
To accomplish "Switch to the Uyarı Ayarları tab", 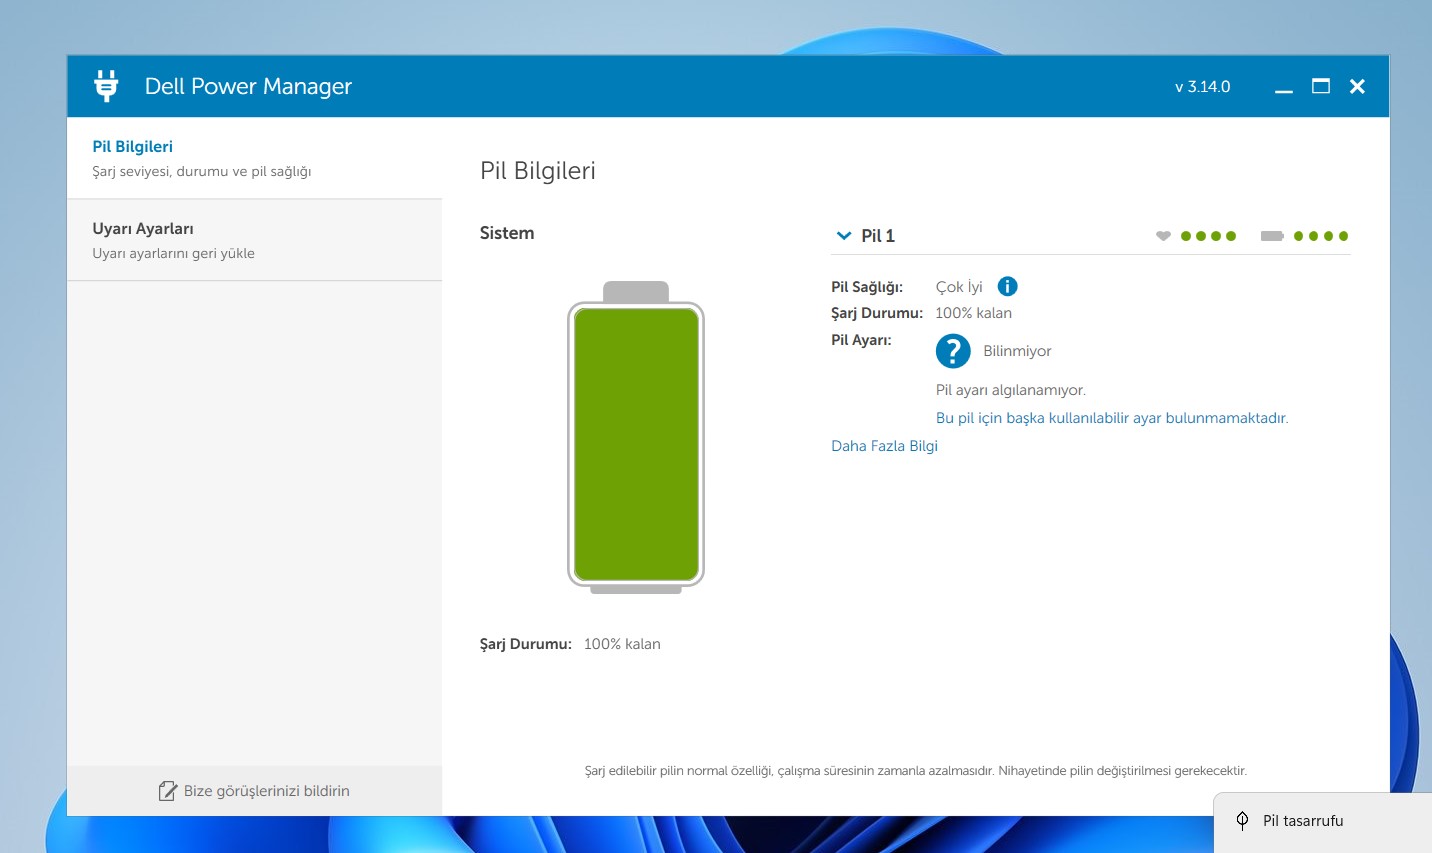I will (x=143, y=229).
